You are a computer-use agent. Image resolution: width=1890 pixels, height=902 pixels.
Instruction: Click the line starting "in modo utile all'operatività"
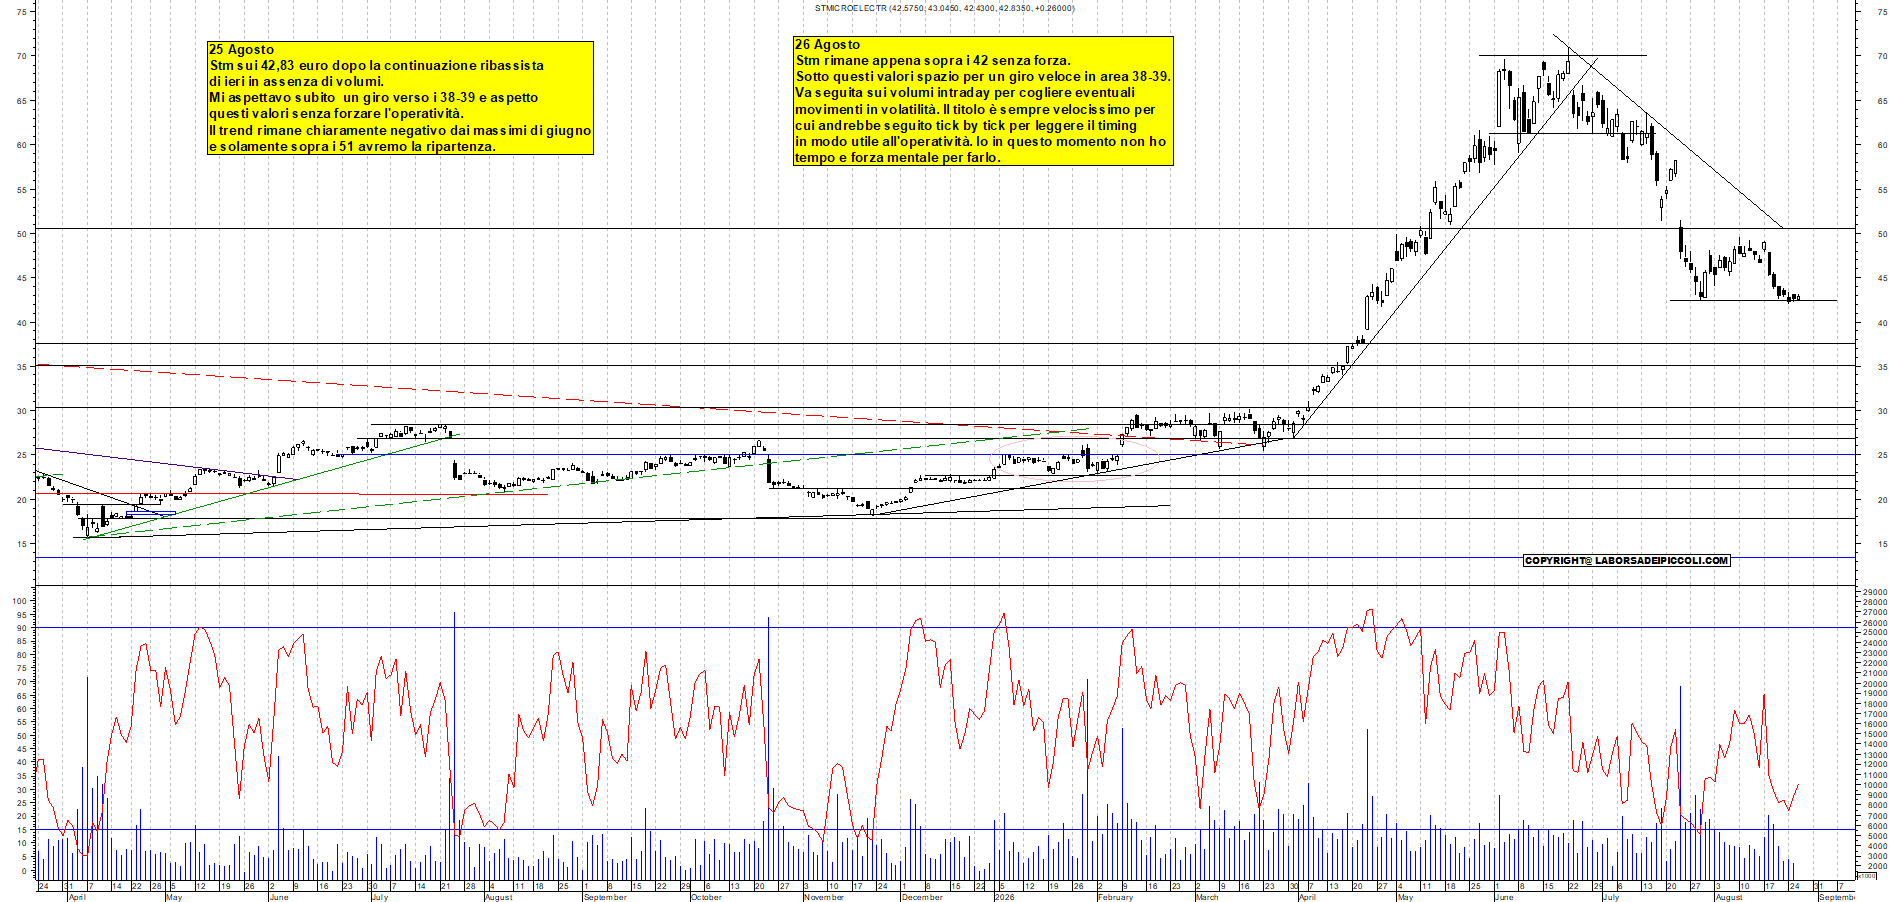click(981, 141)
